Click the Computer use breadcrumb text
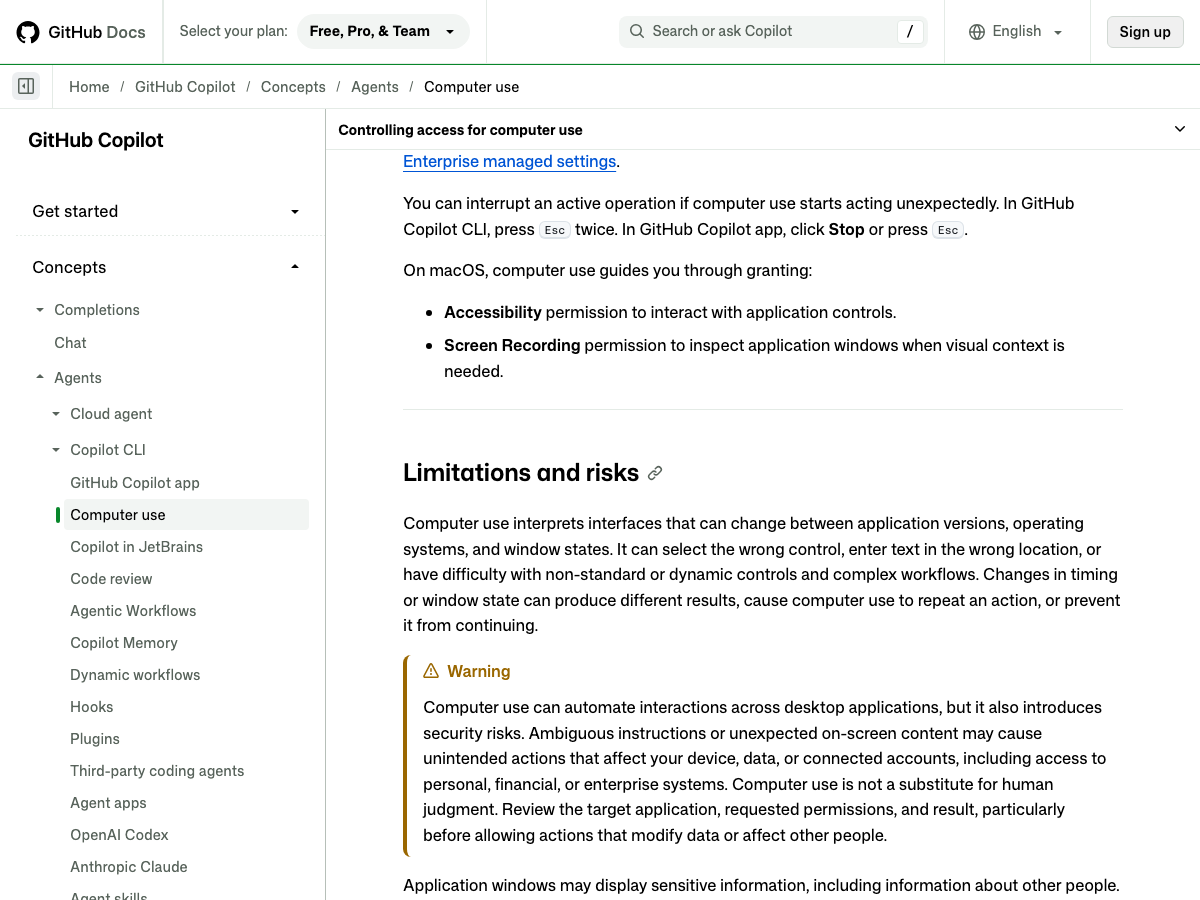The image size is (1200, 900). click(471, 87)
